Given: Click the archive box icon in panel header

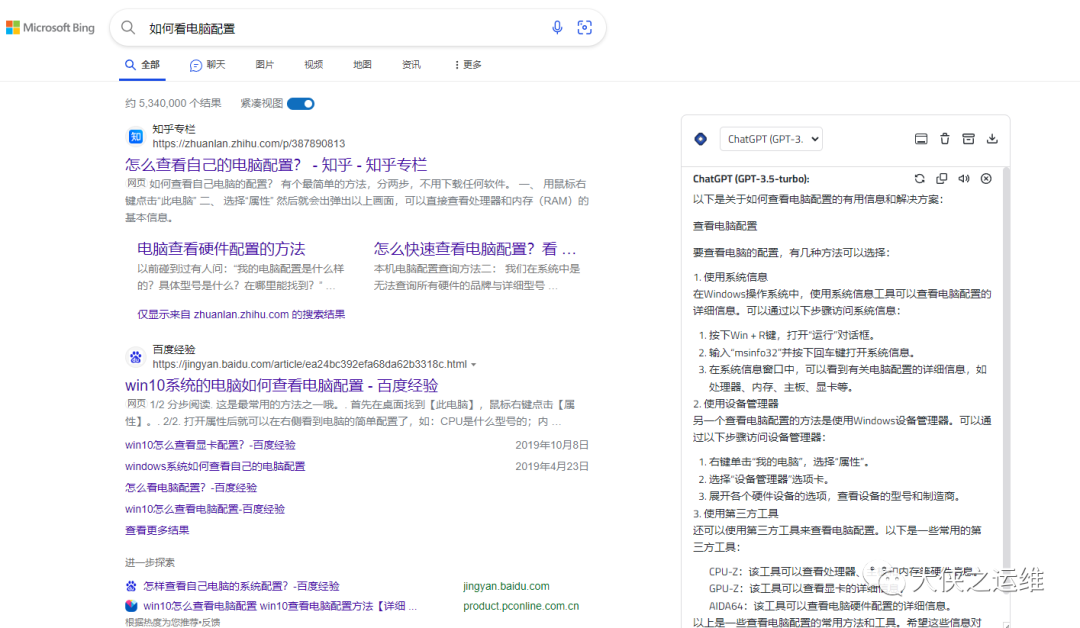Looking at the screenshot, I should tap(968, 138).
